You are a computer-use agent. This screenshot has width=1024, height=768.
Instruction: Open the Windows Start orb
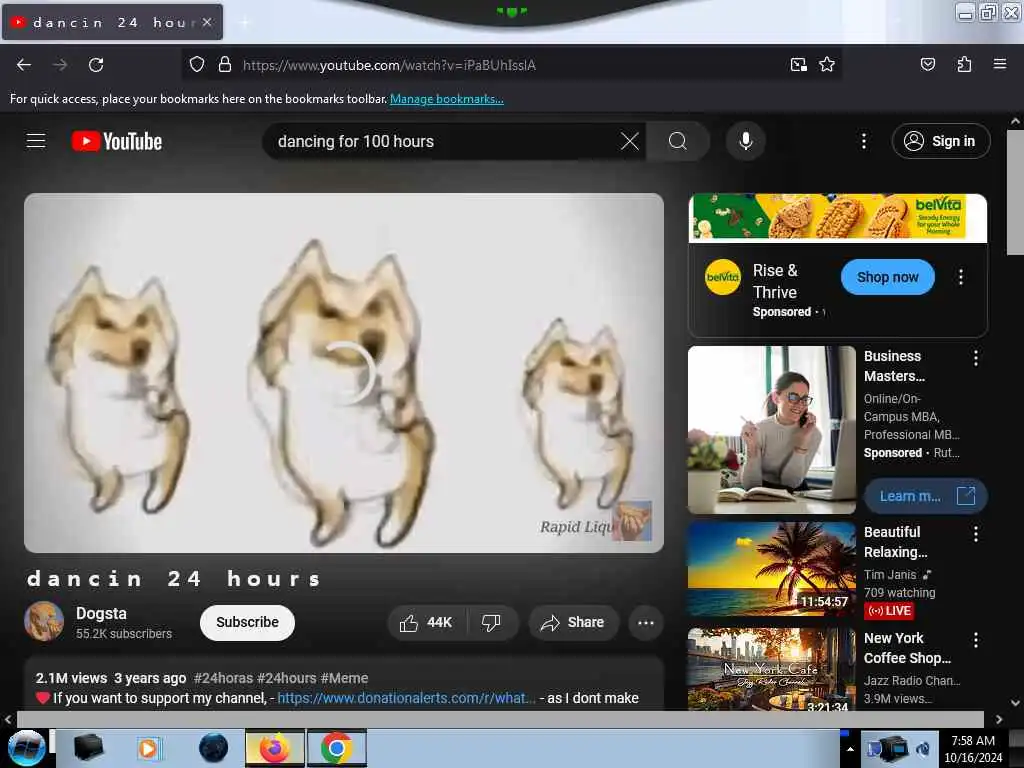(27, 748)
